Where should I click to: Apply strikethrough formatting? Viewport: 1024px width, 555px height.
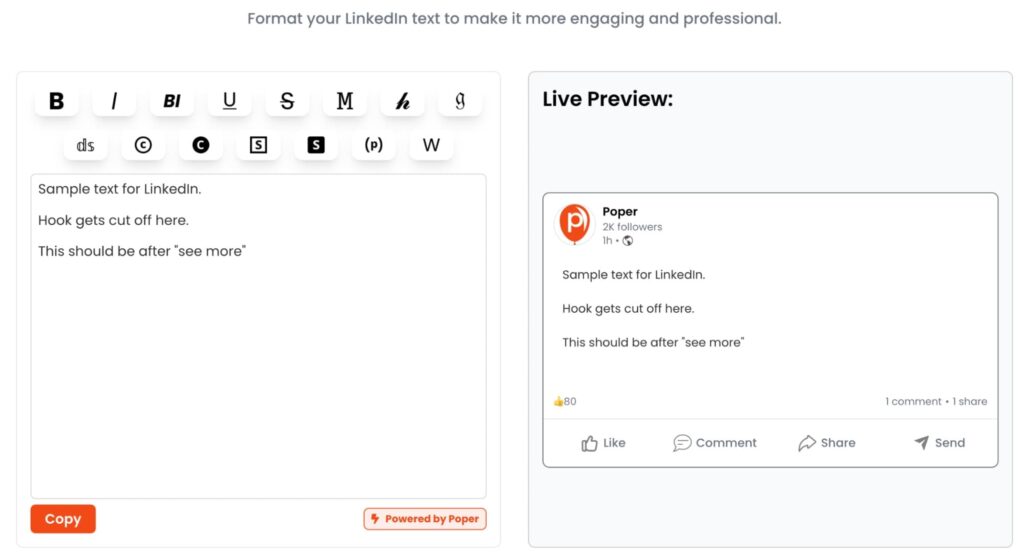[x=287, y=101]
